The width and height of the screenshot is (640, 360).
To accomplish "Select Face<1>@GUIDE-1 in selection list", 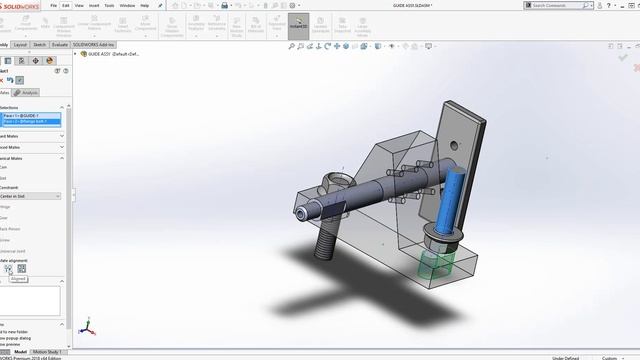I will coord(31,116).
